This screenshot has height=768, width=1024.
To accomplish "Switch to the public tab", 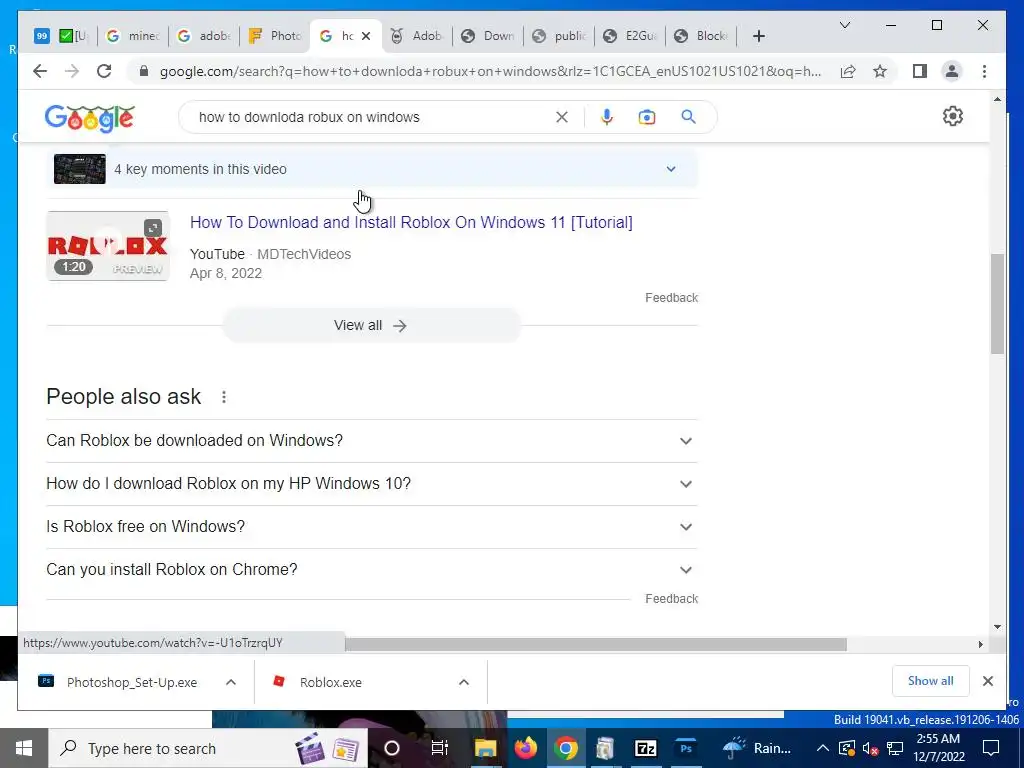I will pyautogui.click(x=559, y=36).
